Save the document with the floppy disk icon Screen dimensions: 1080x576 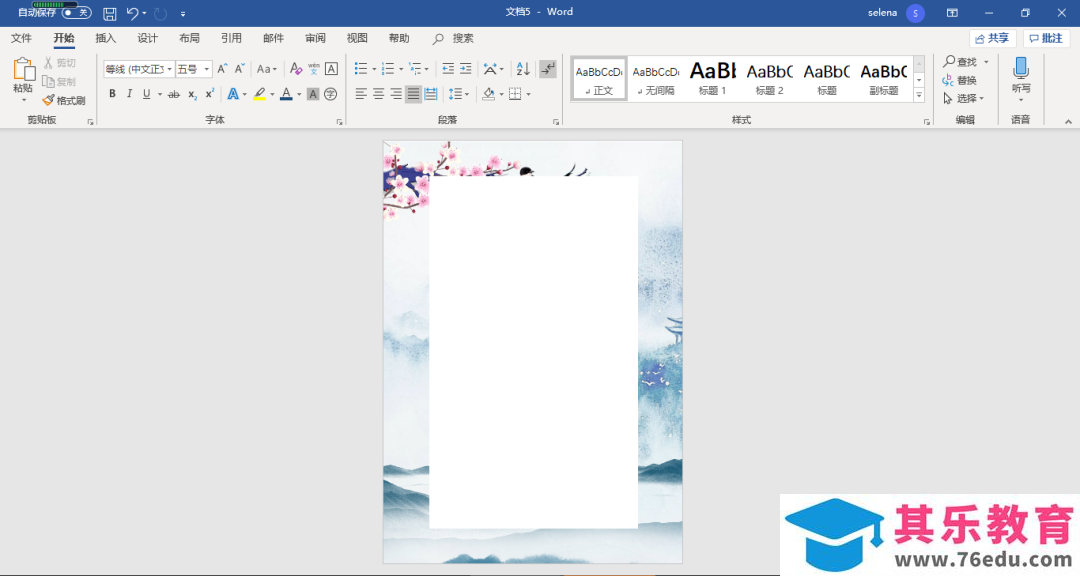[110, 13]
